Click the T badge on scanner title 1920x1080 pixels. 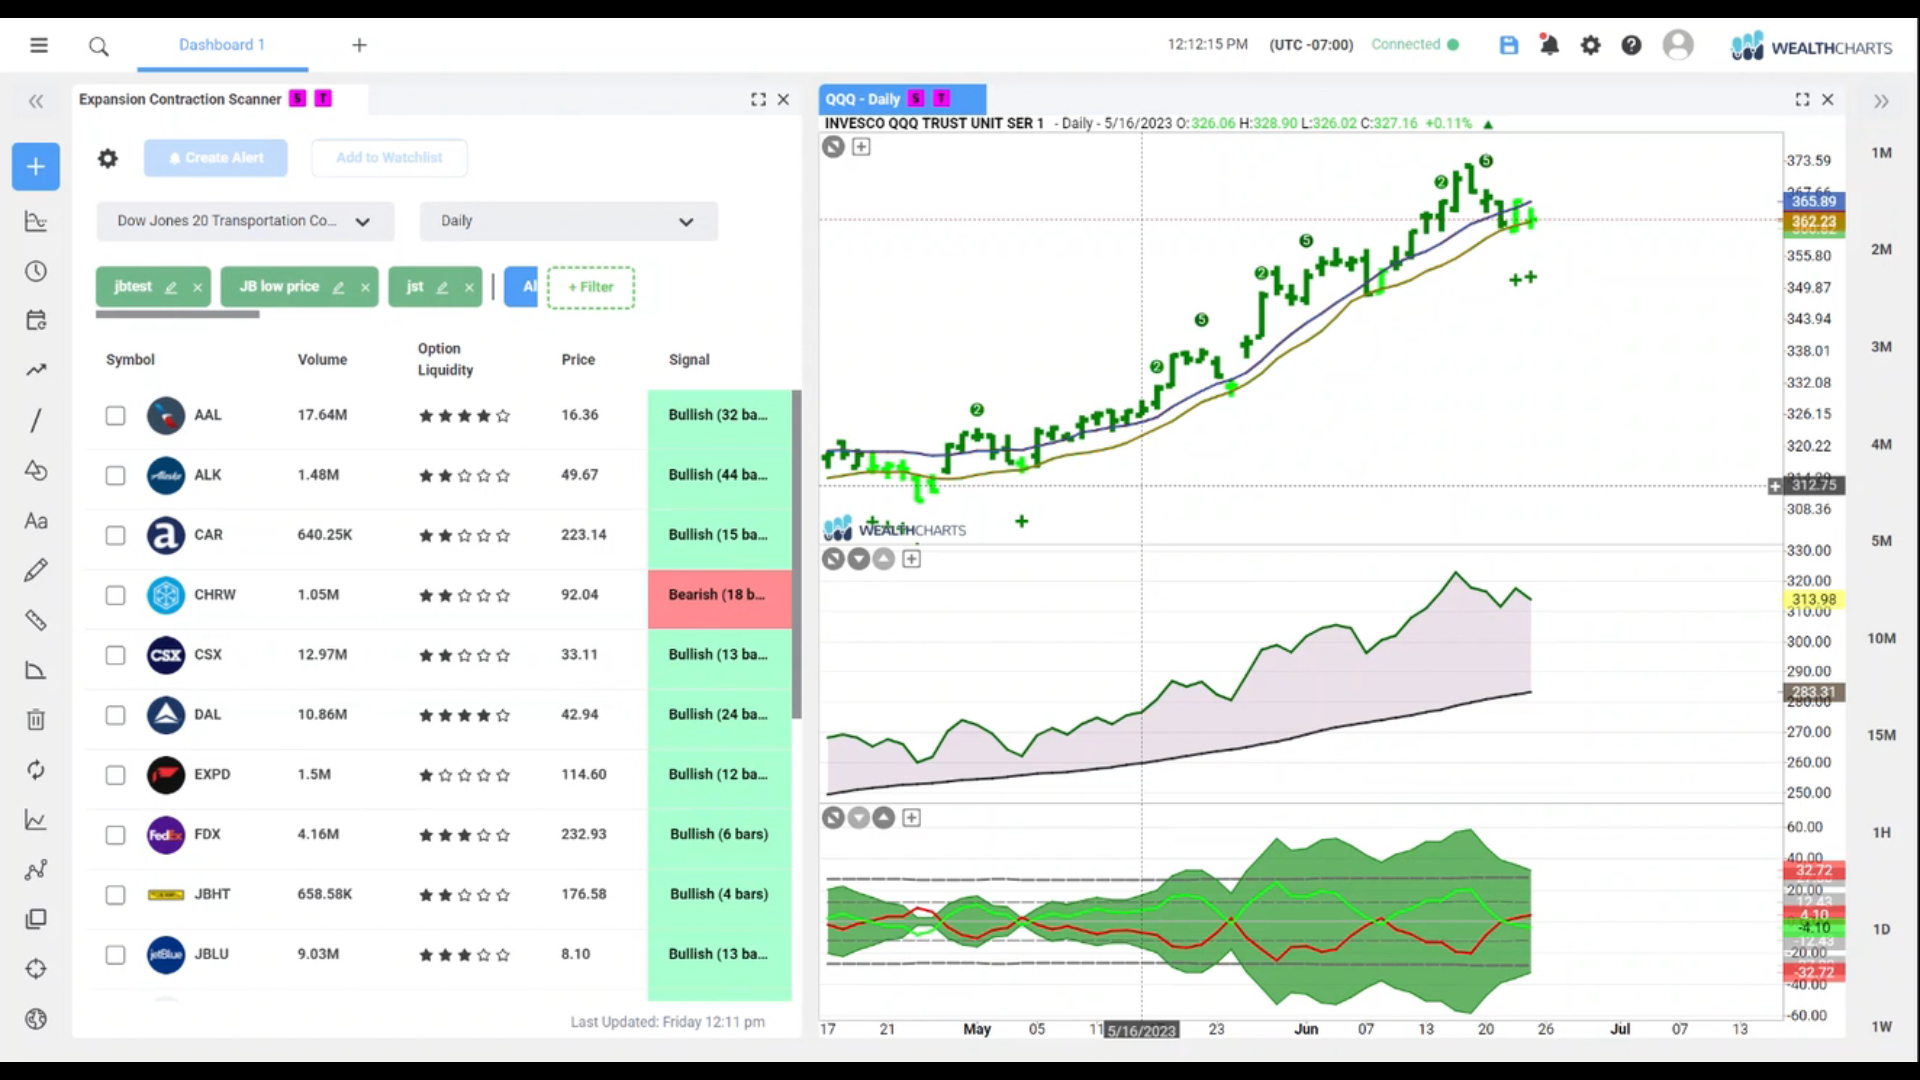coord(323,98)
